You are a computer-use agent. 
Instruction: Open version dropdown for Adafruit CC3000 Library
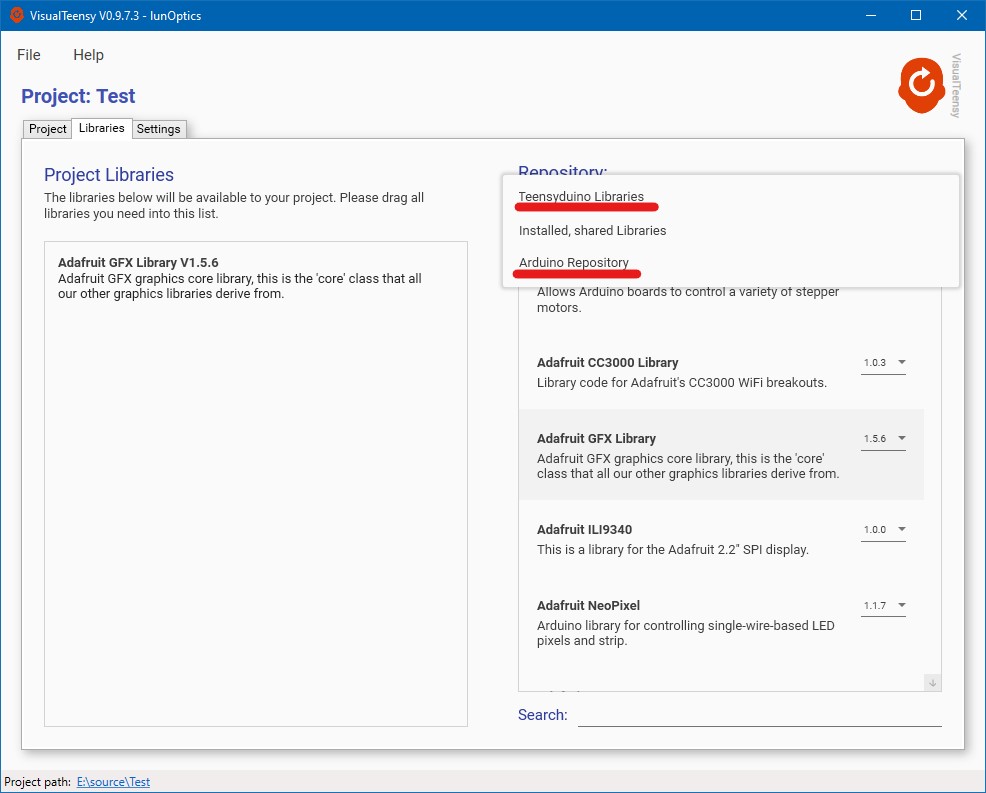pyautogui.click(x=884, y=363)
